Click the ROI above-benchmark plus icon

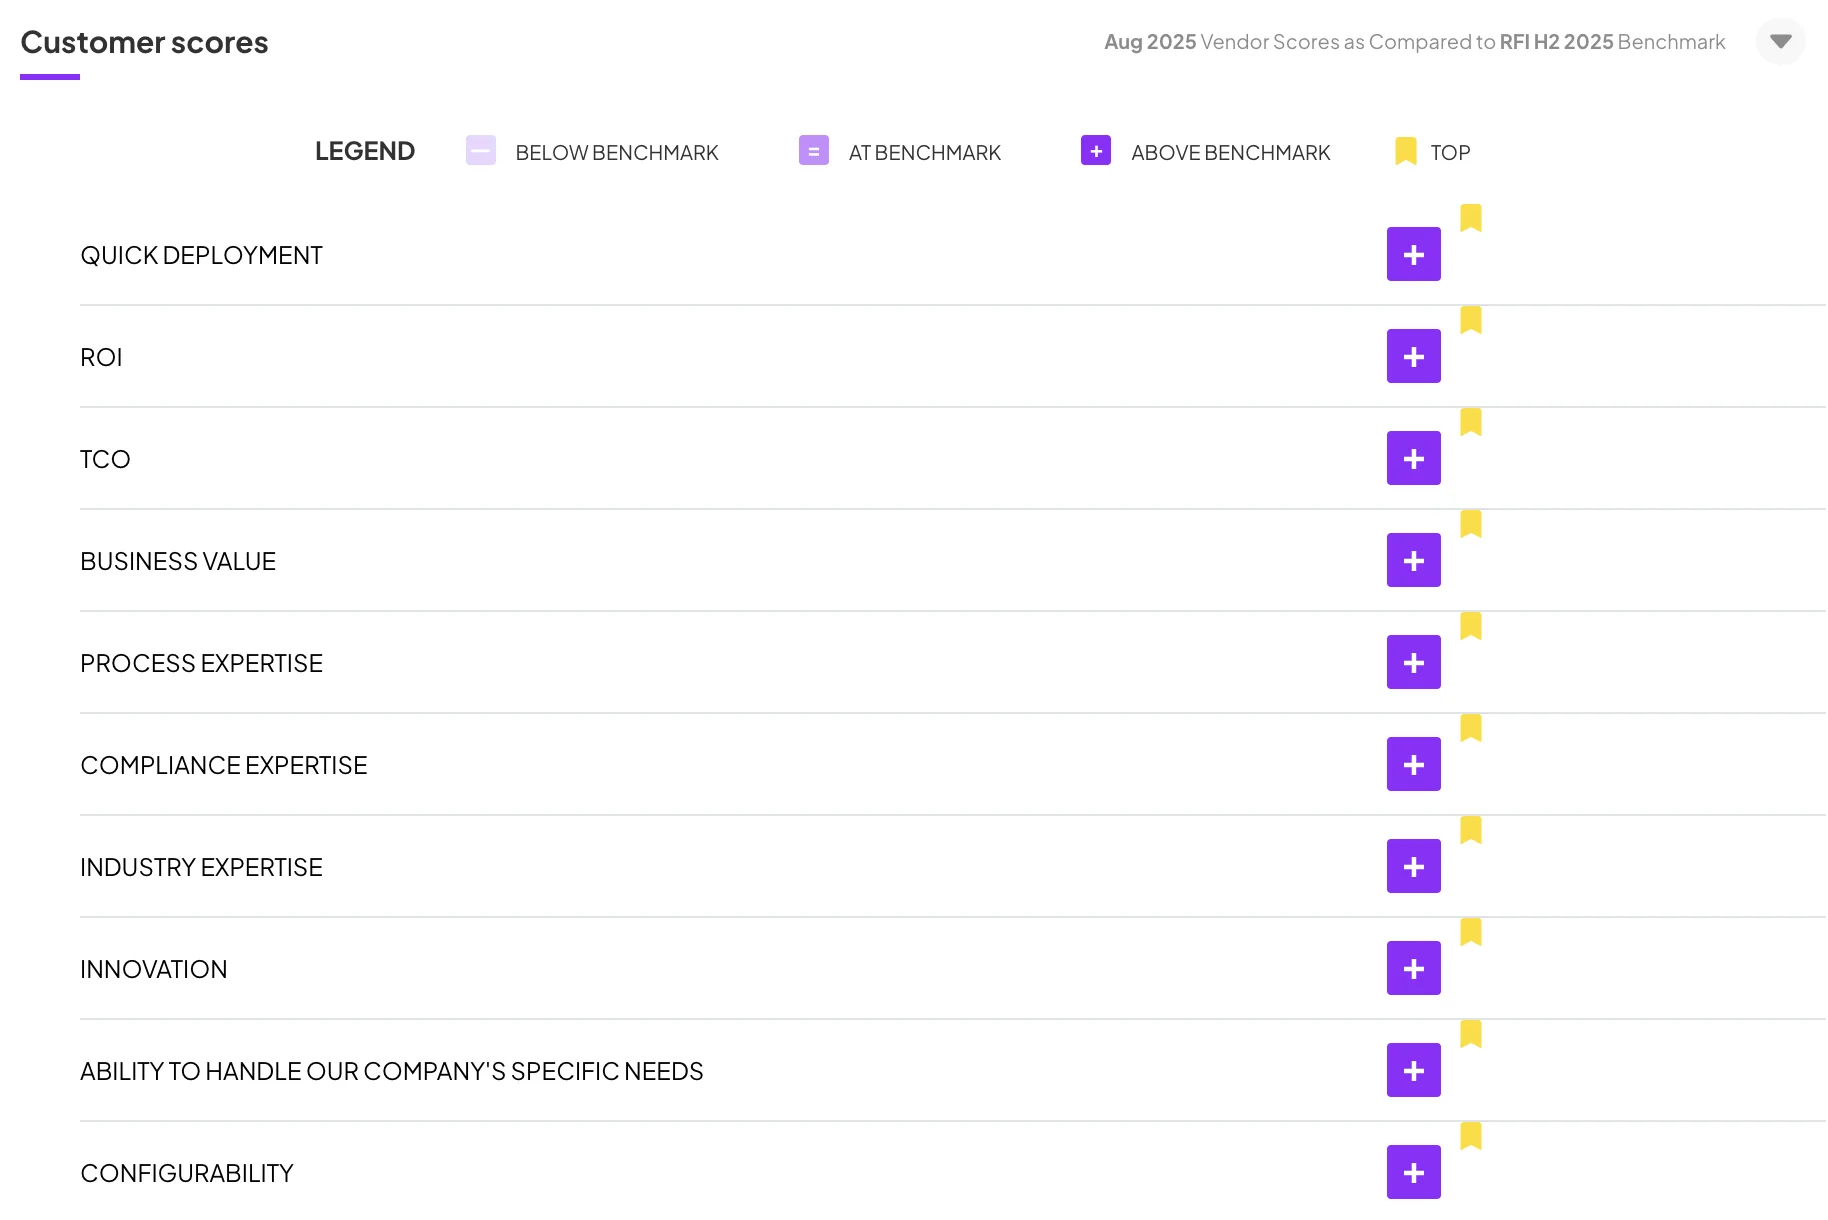(x=1413, y=356)
